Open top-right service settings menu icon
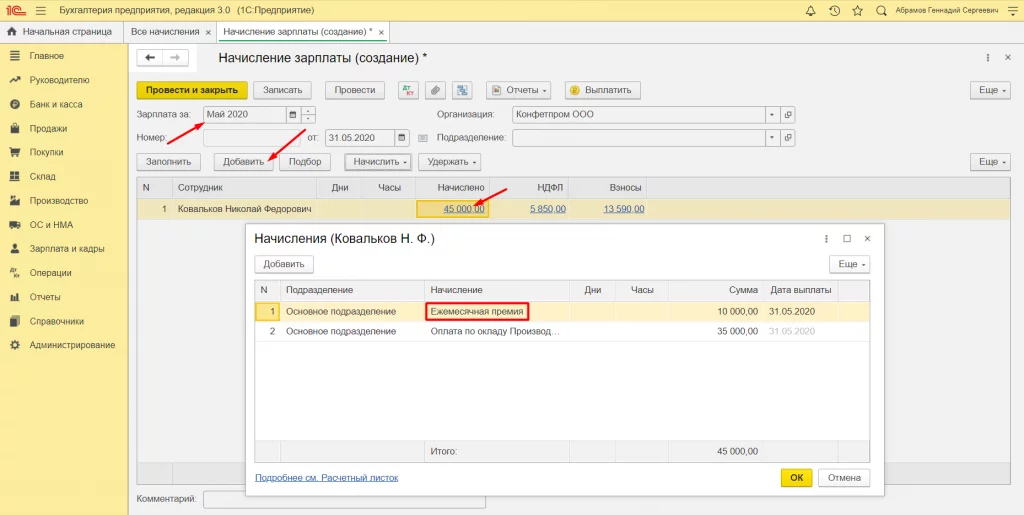 click(x=1012, y=10)
